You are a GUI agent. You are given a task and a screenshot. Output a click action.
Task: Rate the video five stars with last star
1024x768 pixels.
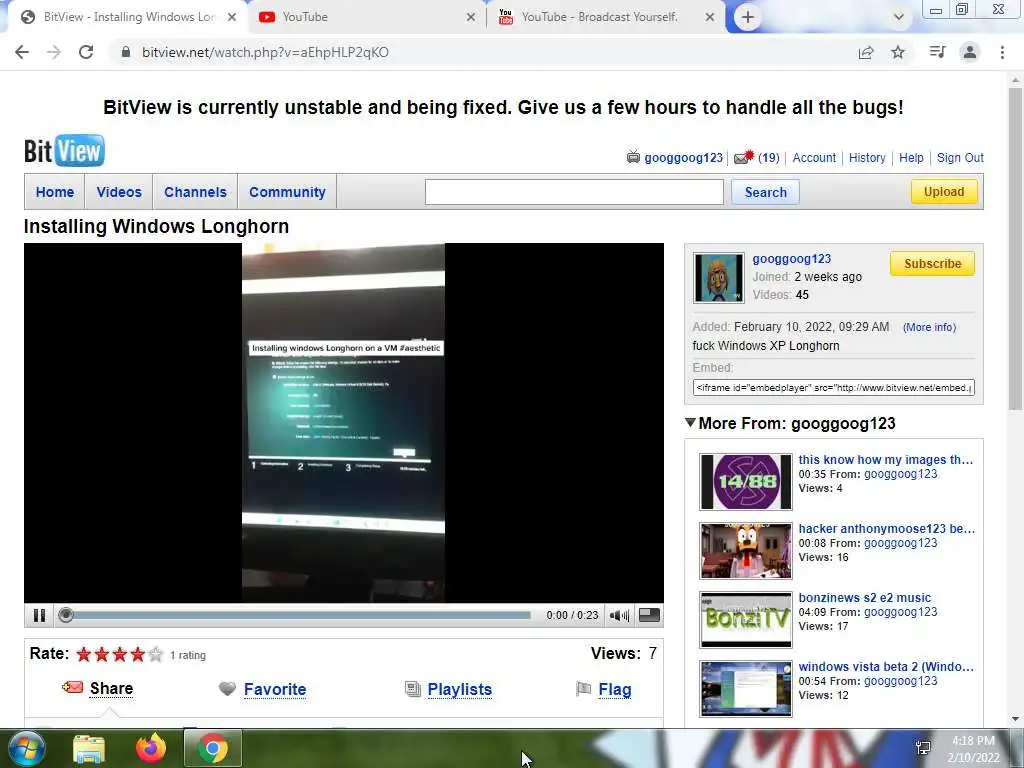tap(155, 654)
